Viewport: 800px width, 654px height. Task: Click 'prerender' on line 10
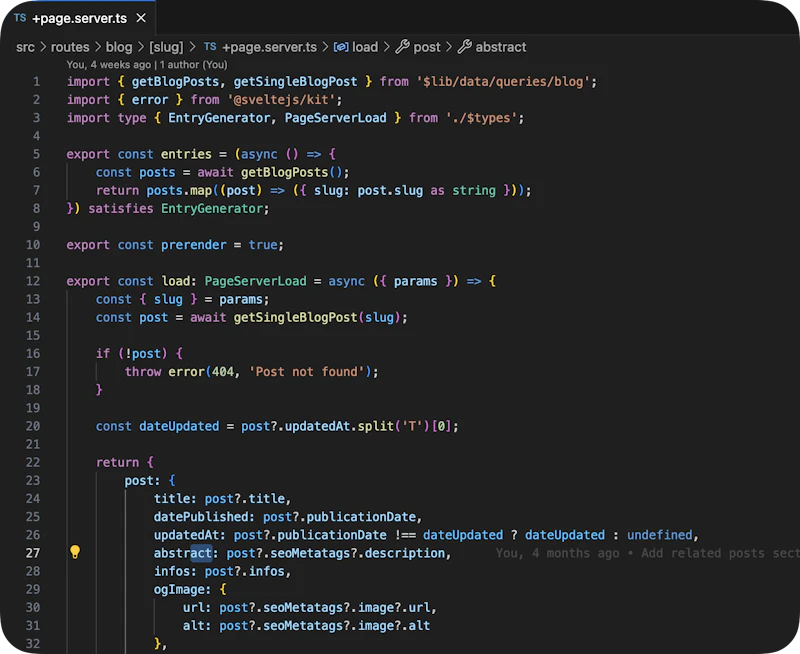pos(193,245)
